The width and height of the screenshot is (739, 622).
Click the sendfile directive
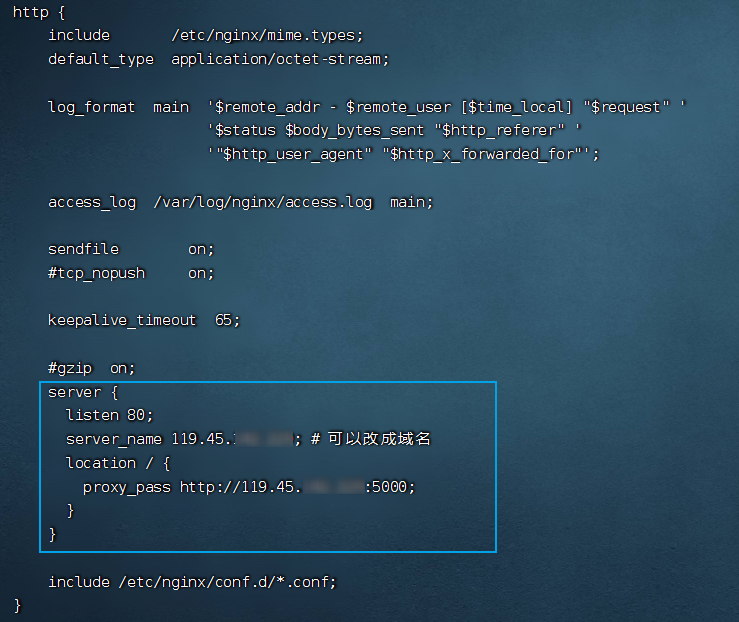pyautogui.click(x=83, y=249)
